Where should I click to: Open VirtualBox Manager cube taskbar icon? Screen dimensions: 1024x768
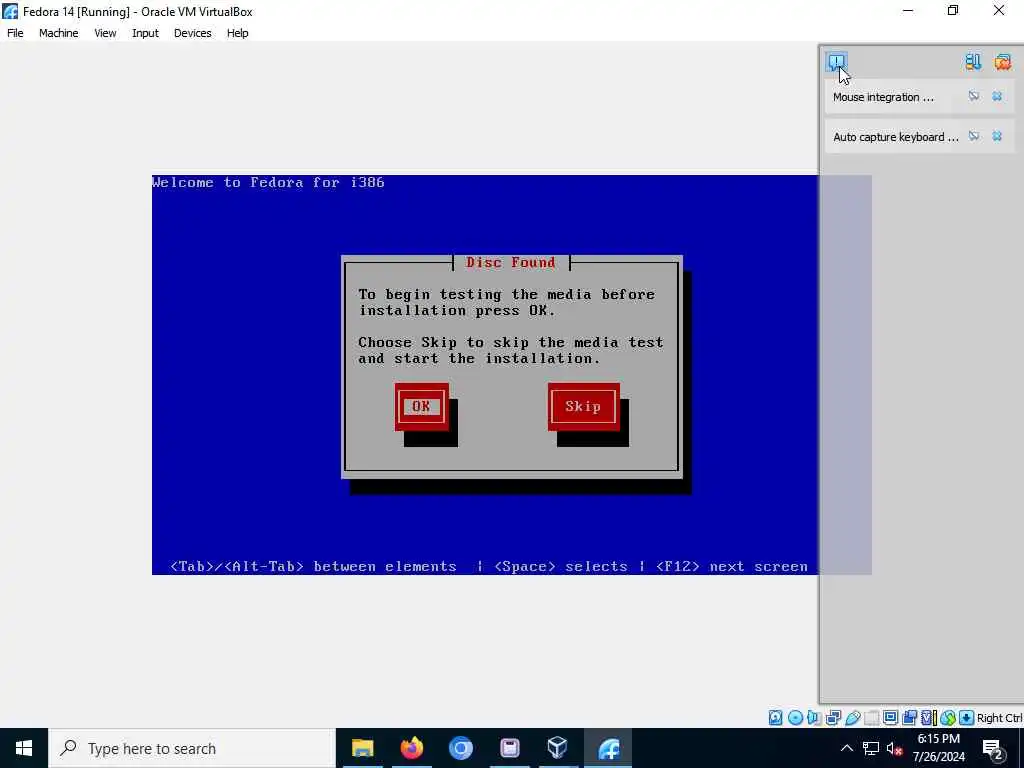coord(558,748)
